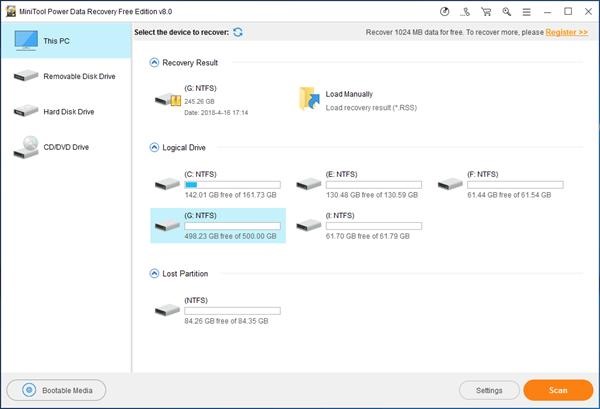Open the hamburger menu icon
The width and height of the screenshot is (600, 409).
click(527, 12)
